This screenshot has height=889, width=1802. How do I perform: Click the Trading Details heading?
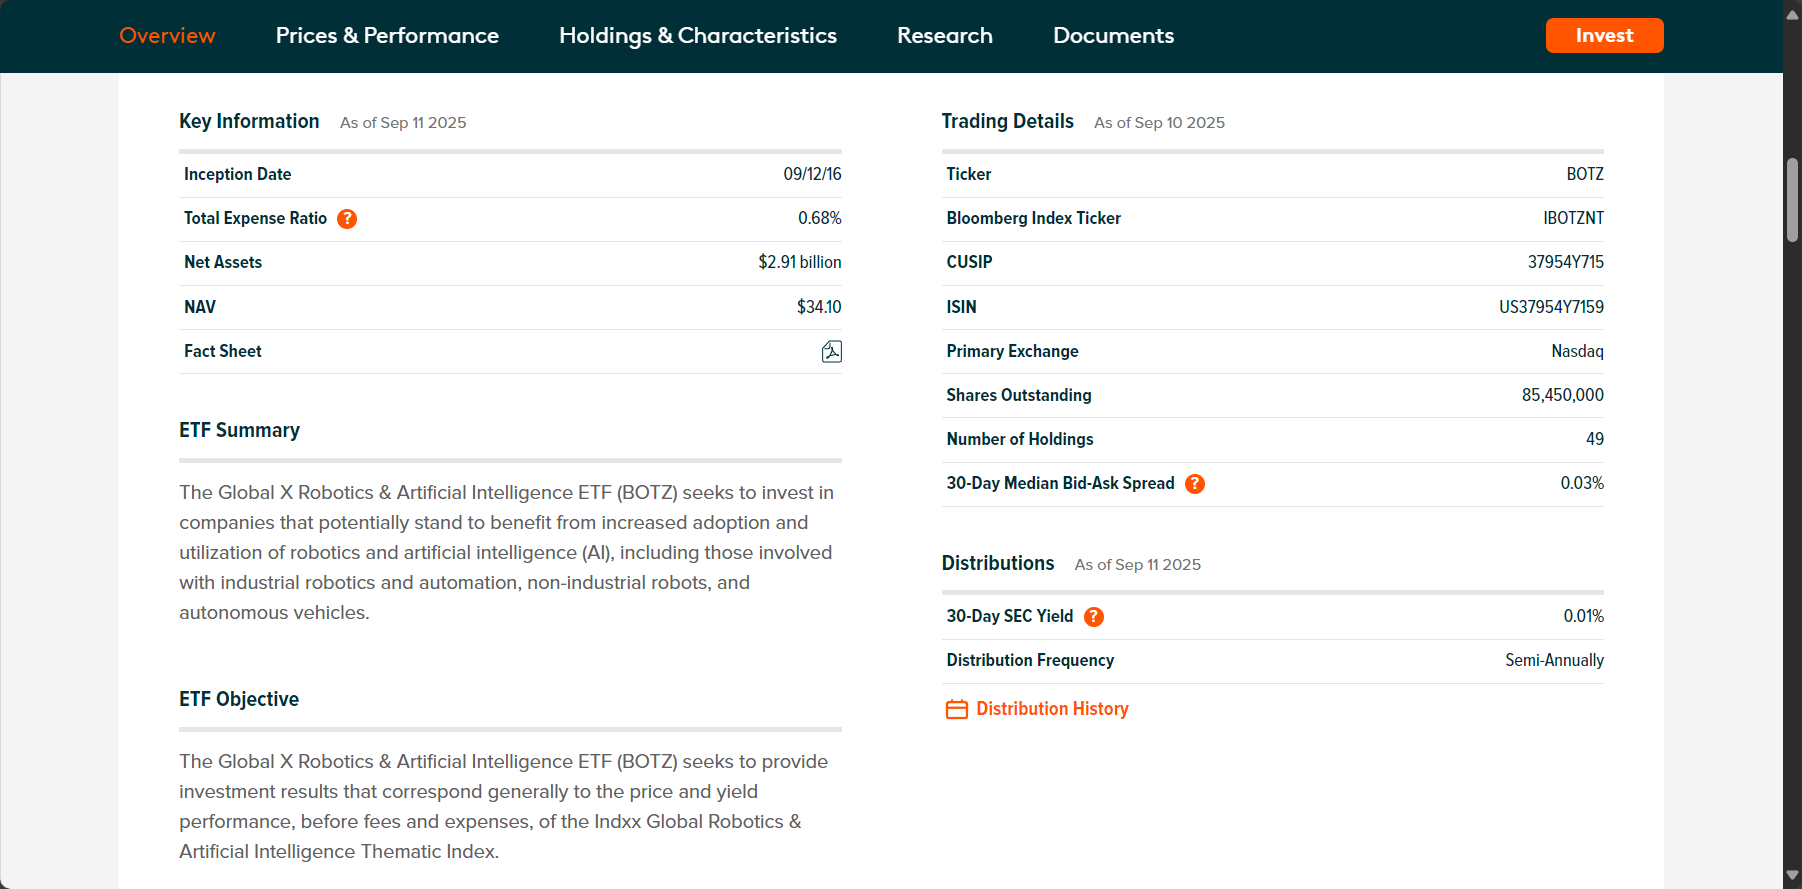click(x=1007, y=121)
